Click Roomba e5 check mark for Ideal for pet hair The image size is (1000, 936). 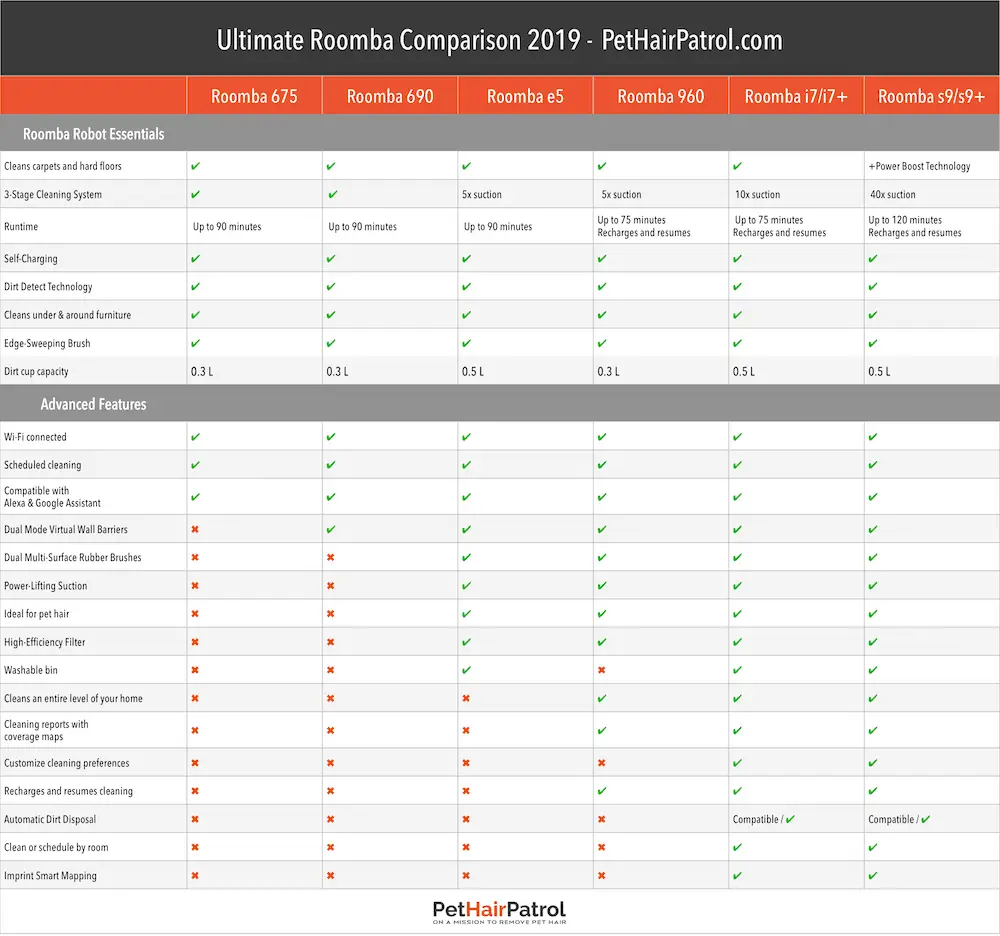[x=466, y=613]
